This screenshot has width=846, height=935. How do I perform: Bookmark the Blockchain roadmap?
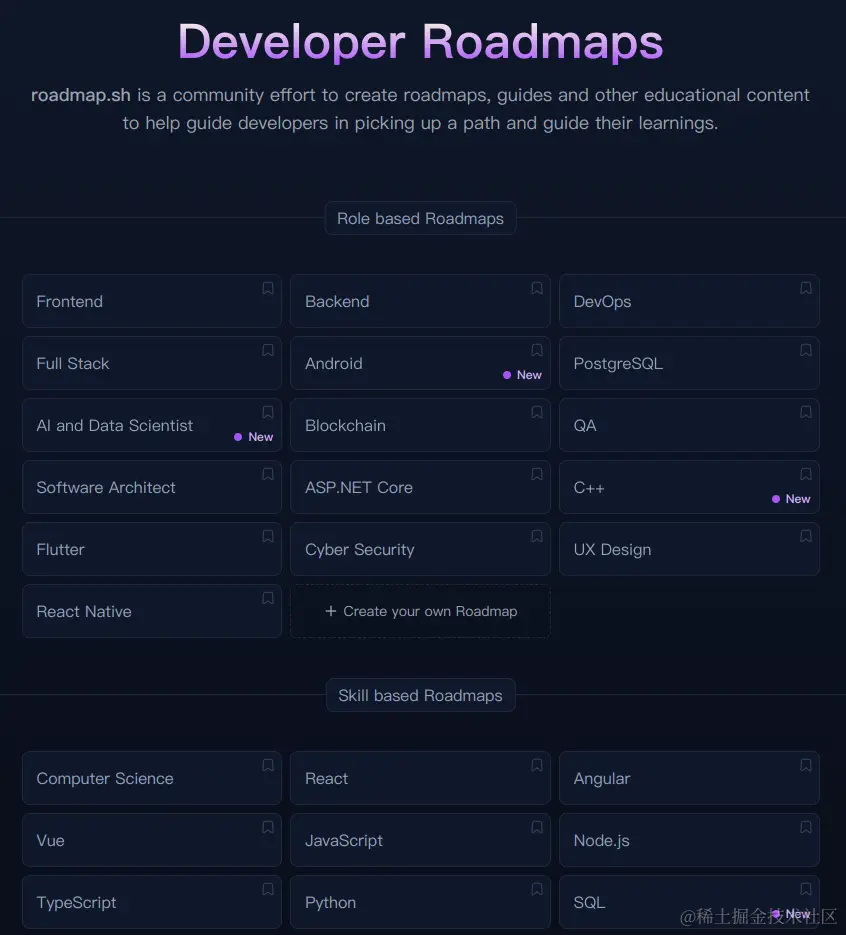[537, 413]
